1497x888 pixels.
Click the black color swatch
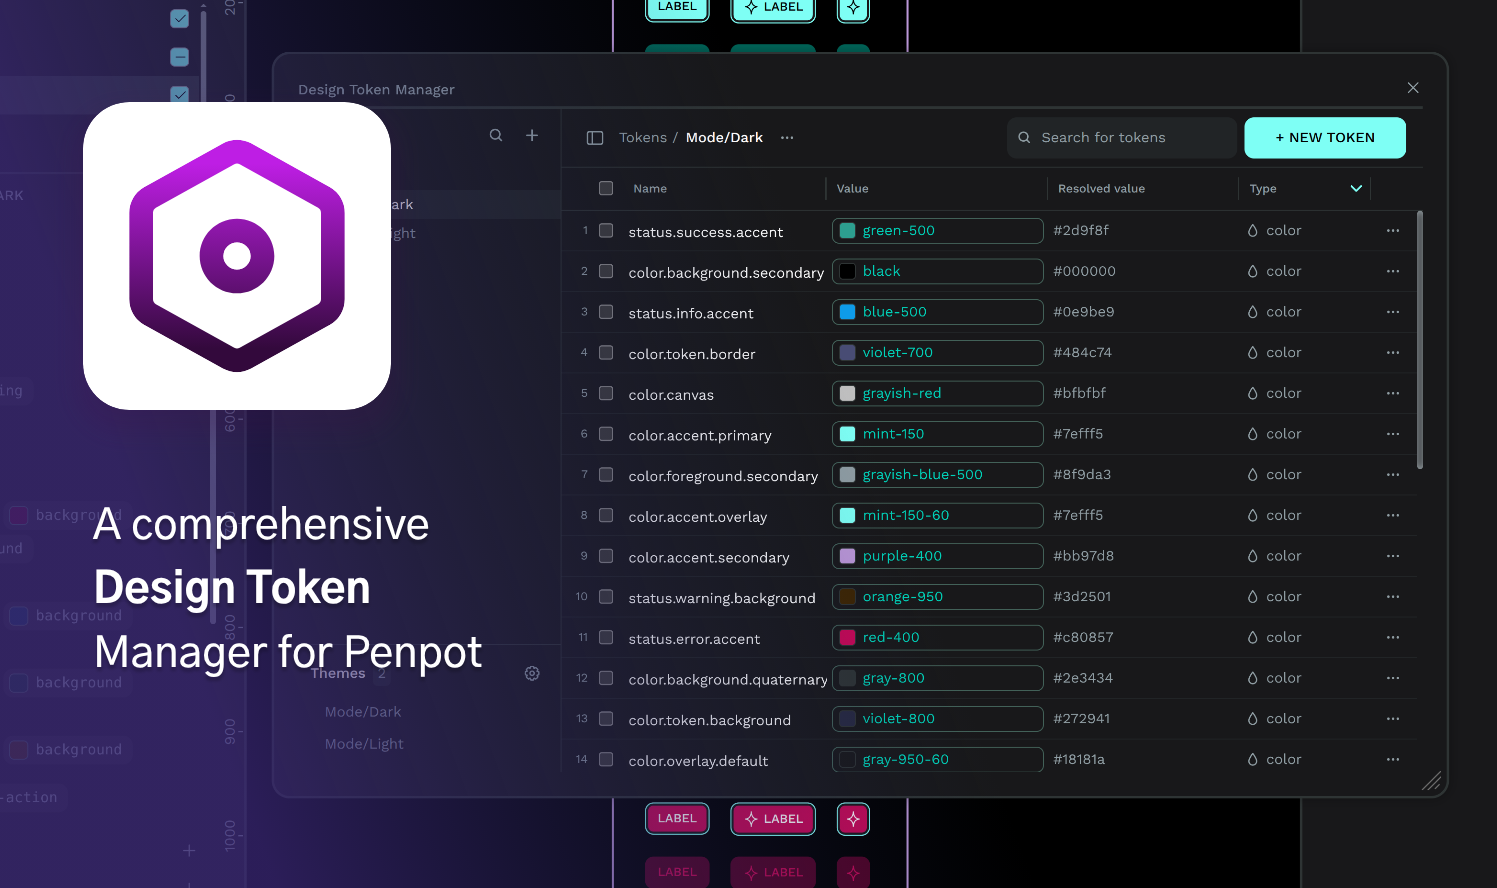pyautogui.click(x=847, y=271)
